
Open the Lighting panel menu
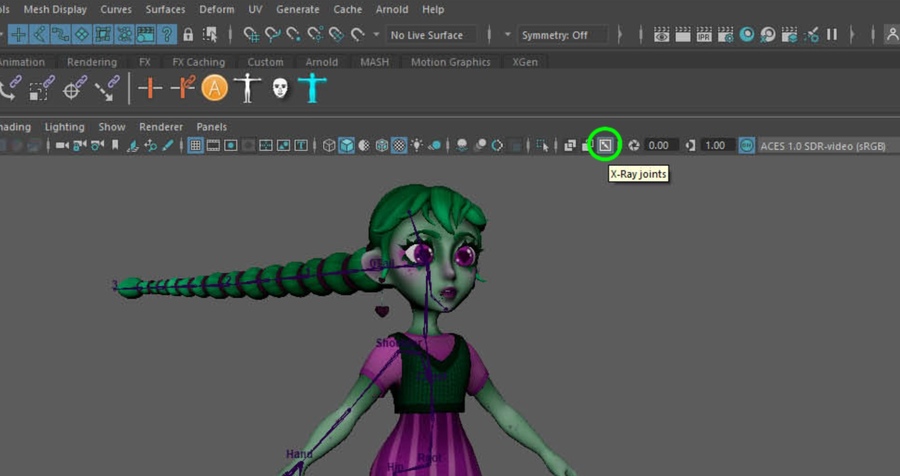tap(64, 127)
